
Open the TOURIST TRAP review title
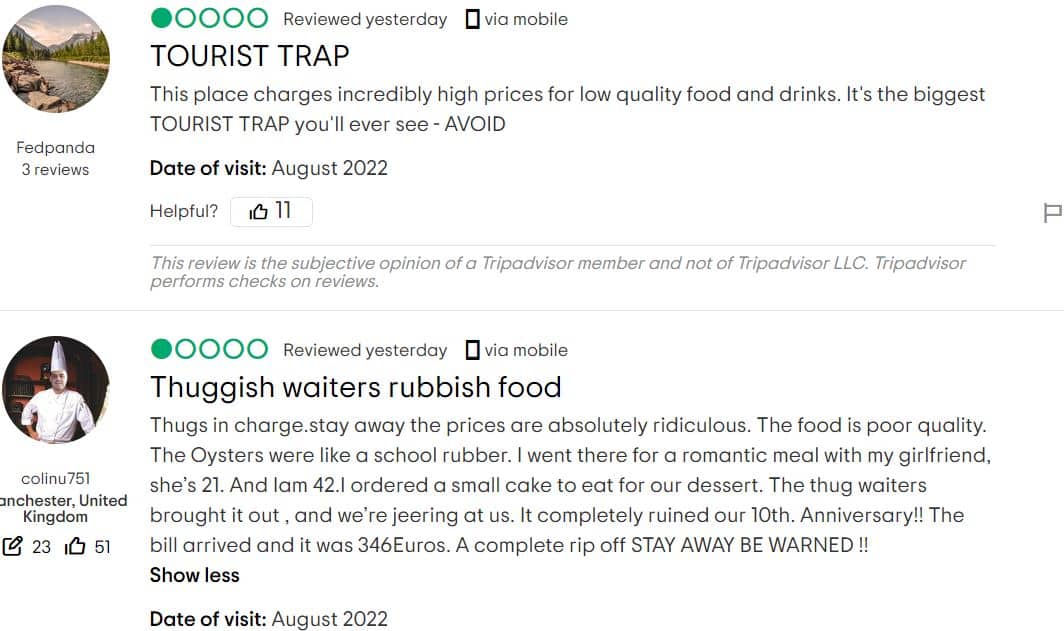[x=250, y=56]
